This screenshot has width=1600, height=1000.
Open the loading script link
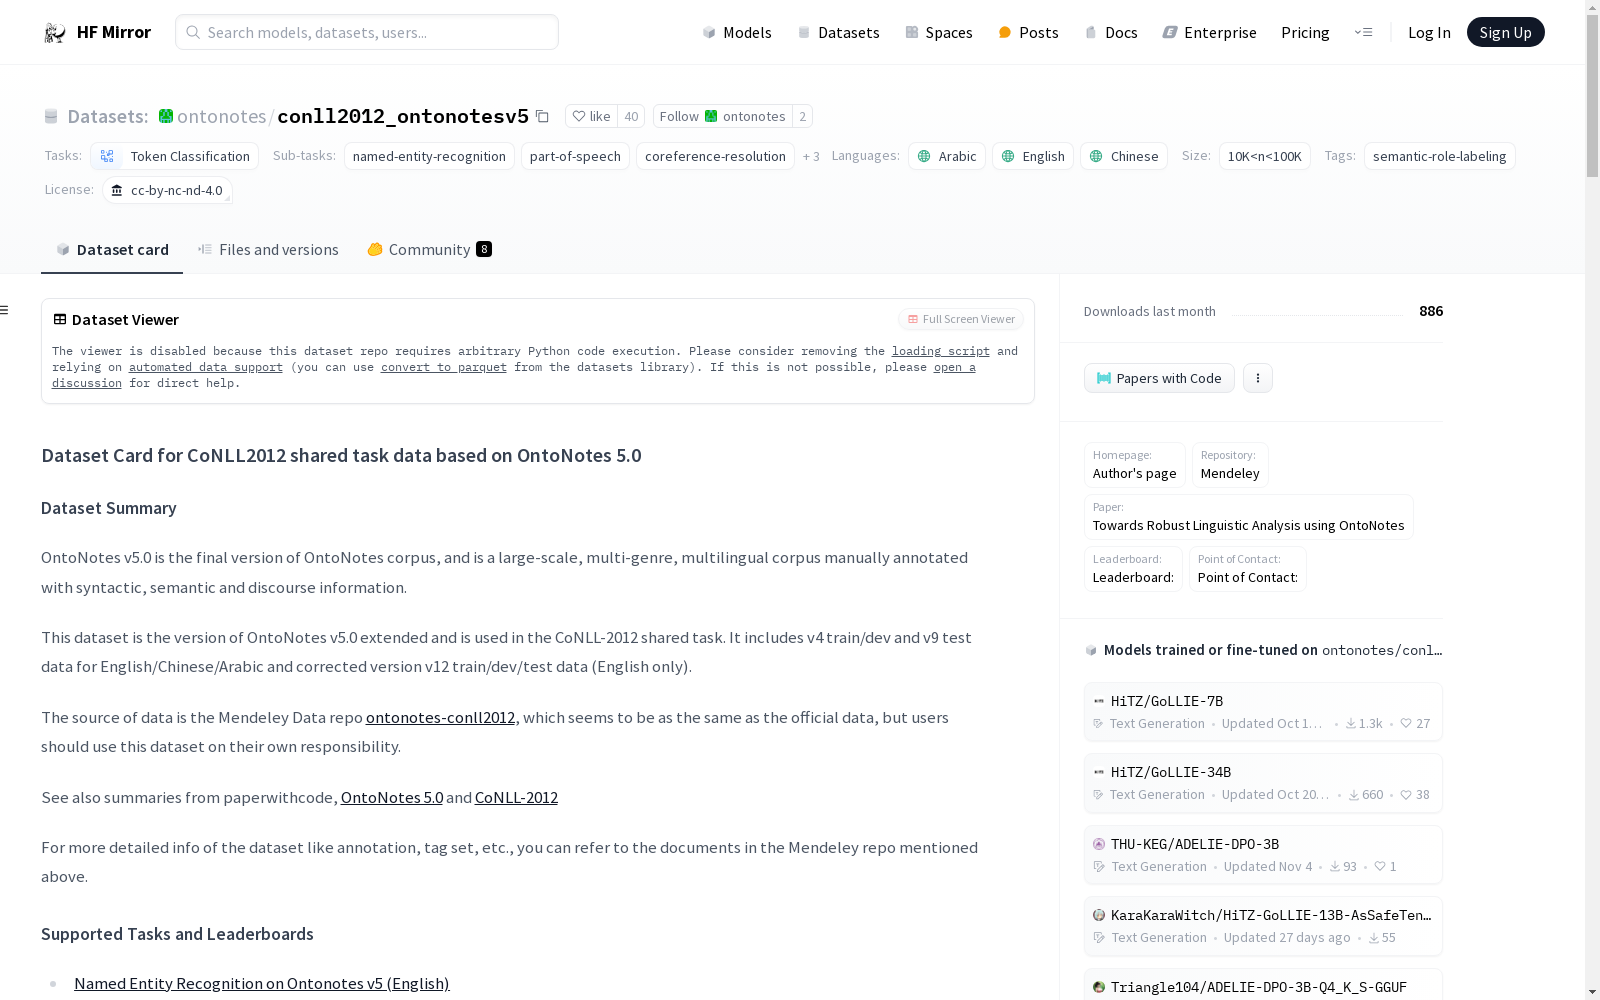[x=940, y=351]
